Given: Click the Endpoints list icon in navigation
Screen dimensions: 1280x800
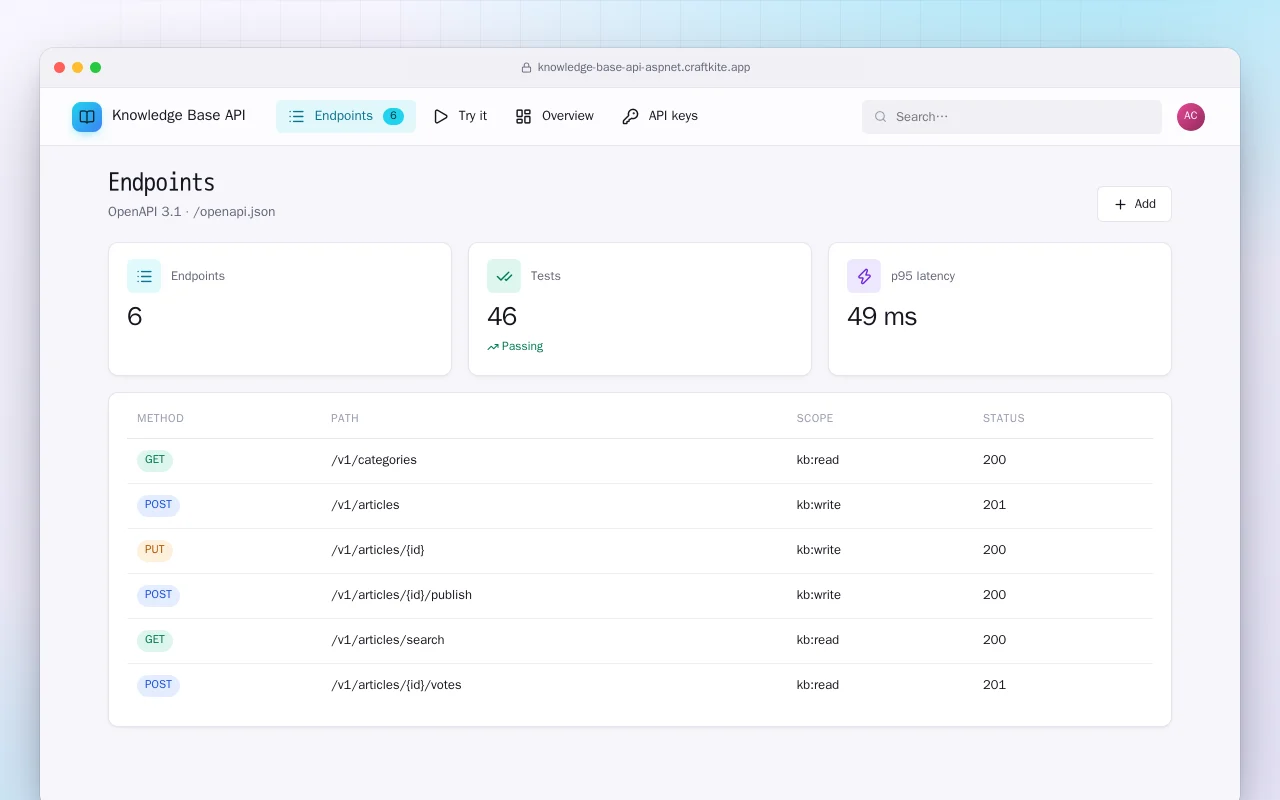Looking at the screenshot, I should point(296,117).
